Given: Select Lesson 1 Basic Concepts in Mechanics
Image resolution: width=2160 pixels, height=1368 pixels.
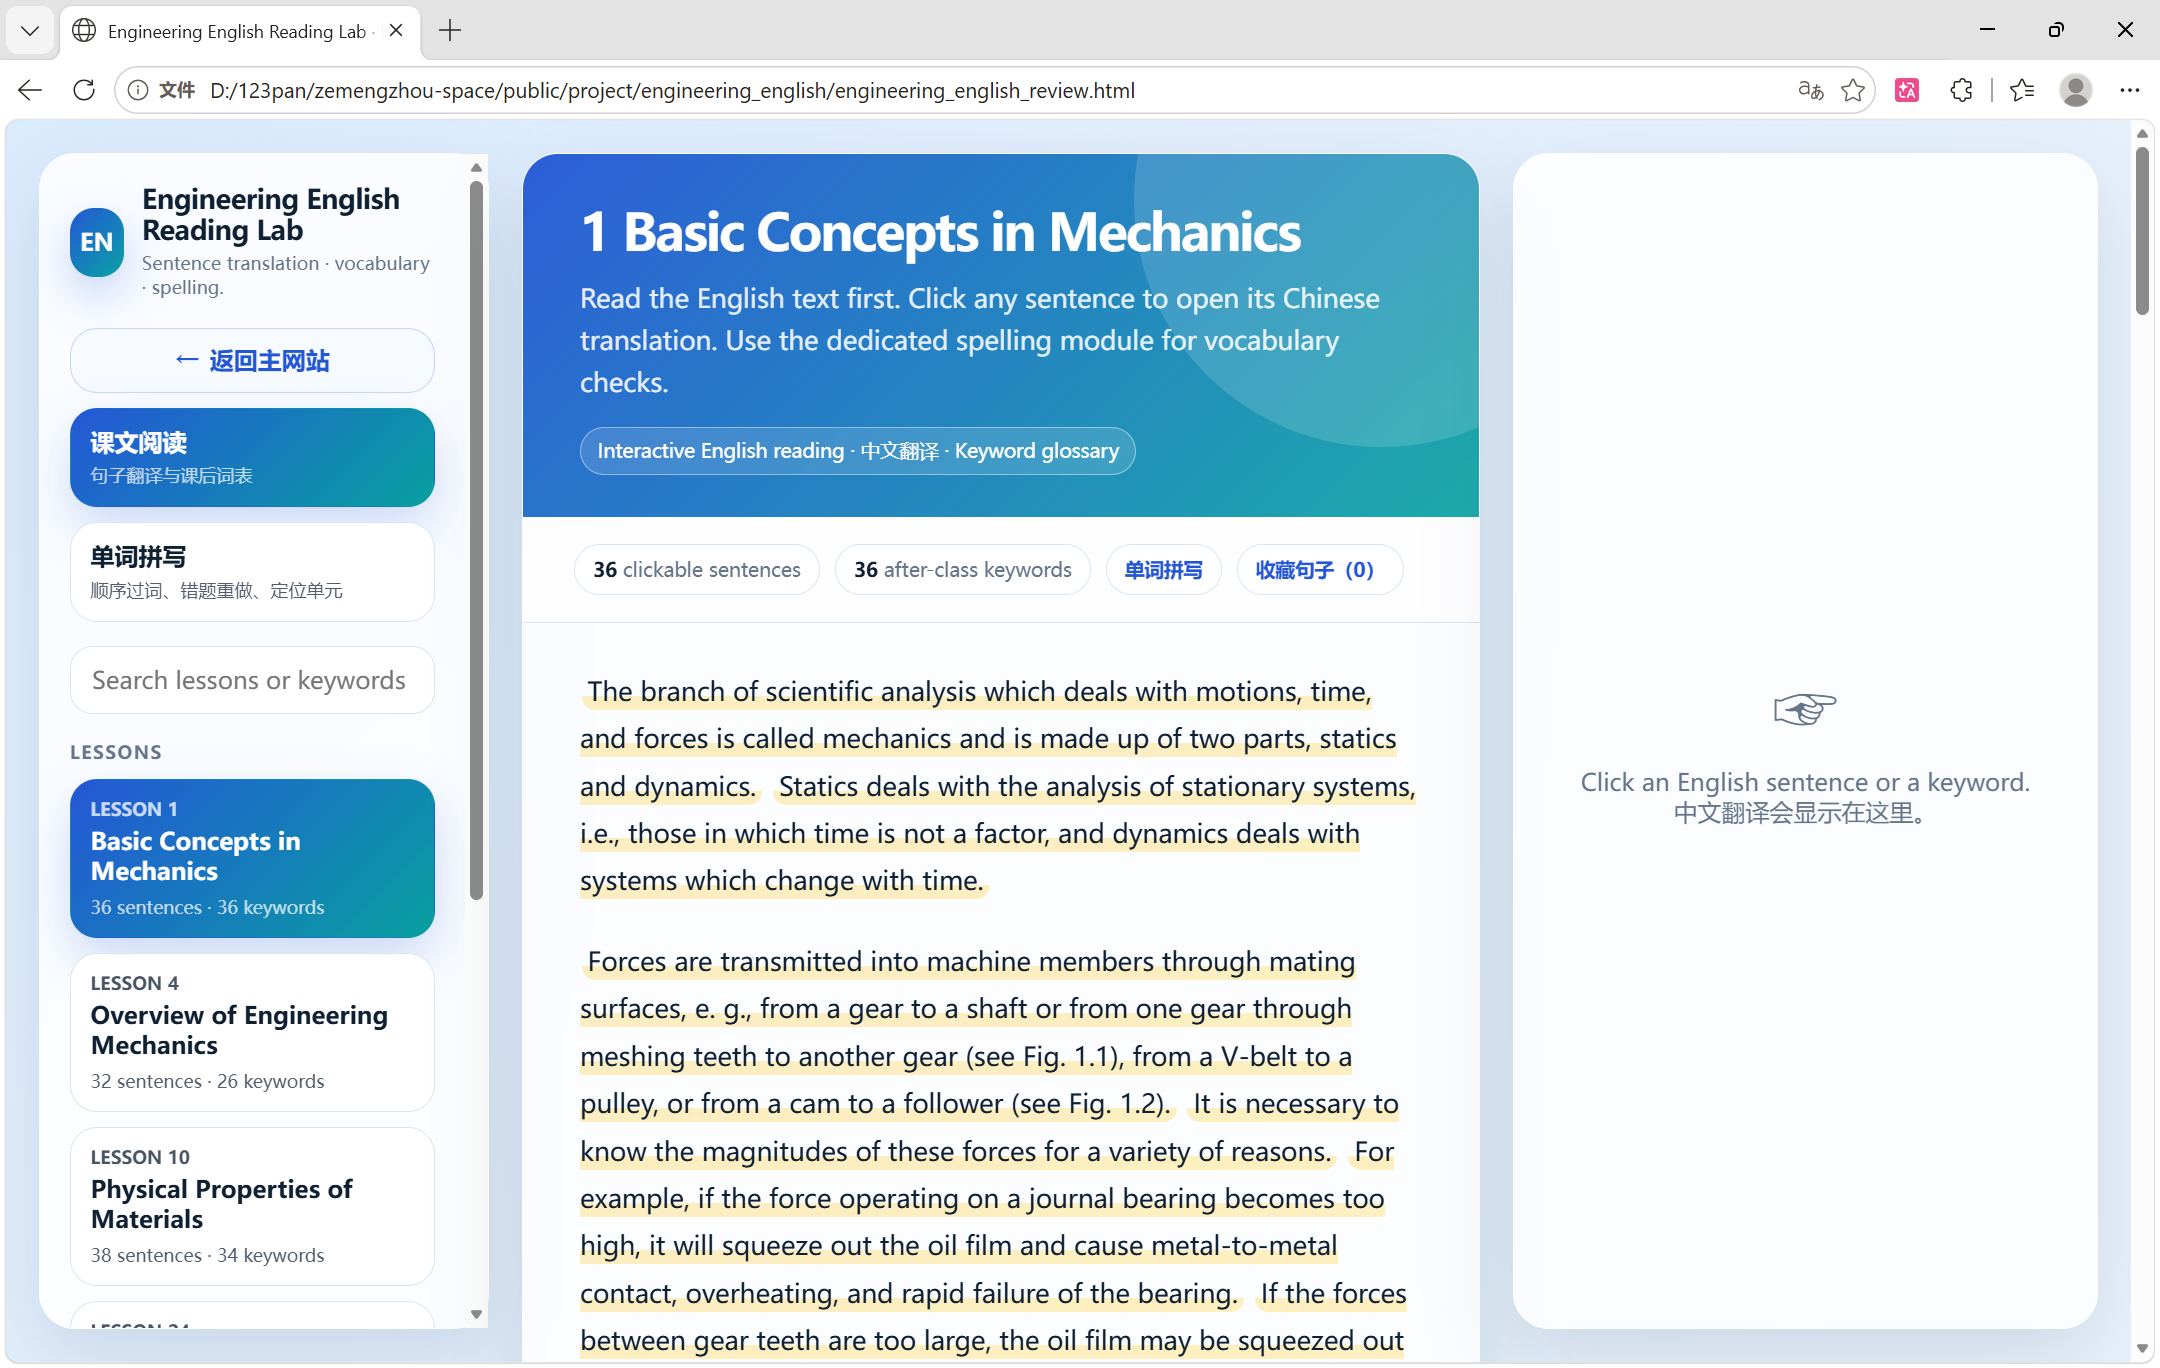Looking at the screenshot, I should tap(252, 858).
